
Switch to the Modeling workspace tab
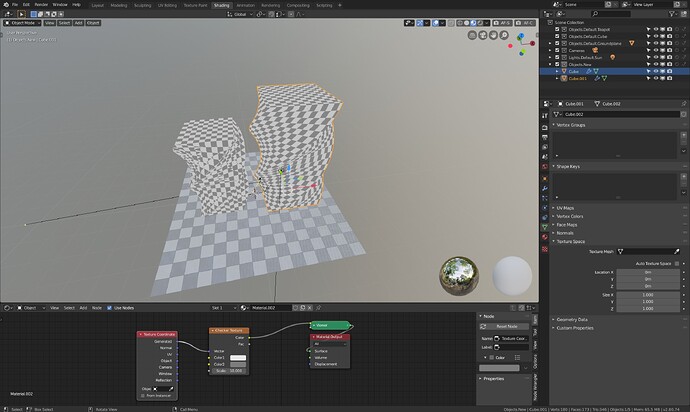pyautogui.click(x=119, y=5)
